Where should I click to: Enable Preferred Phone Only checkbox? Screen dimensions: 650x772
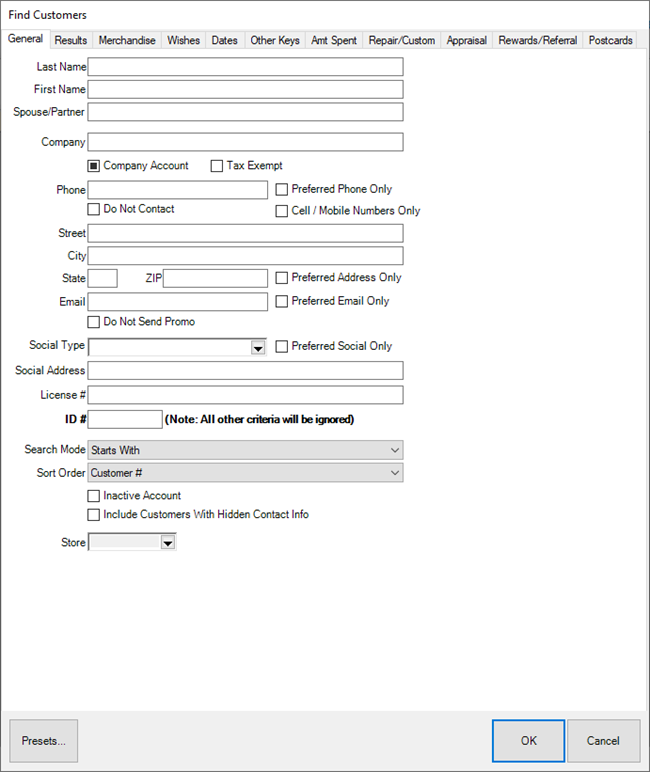point(282,189)
